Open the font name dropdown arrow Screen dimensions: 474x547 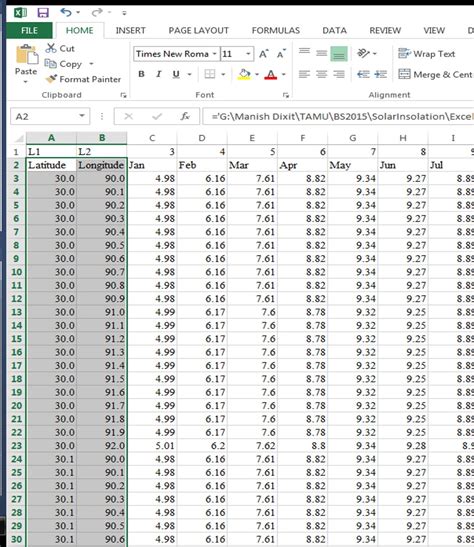[215, 54]
